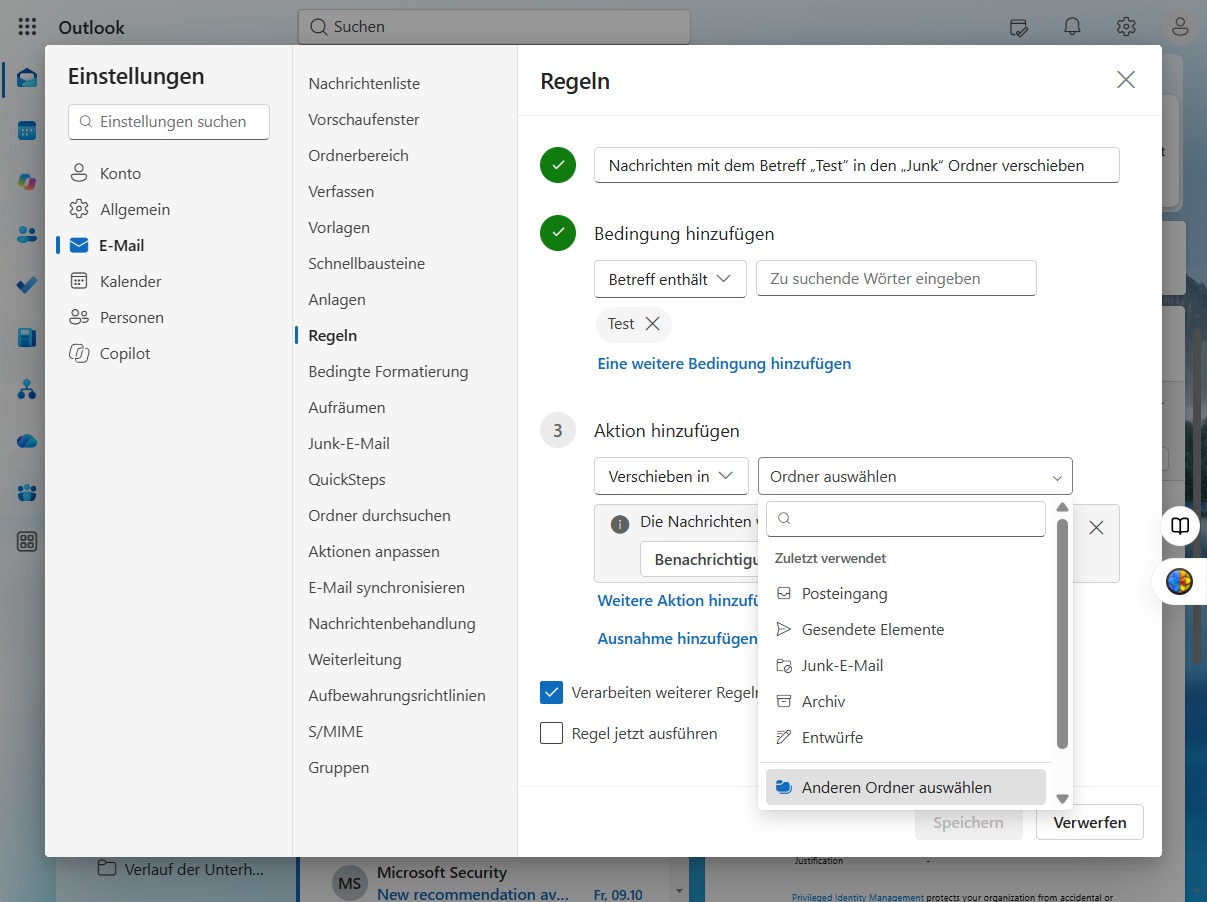Open the Teams app in left rail
The height and width of the screenshot is (902, 1207).
click(x=27, y=492)
